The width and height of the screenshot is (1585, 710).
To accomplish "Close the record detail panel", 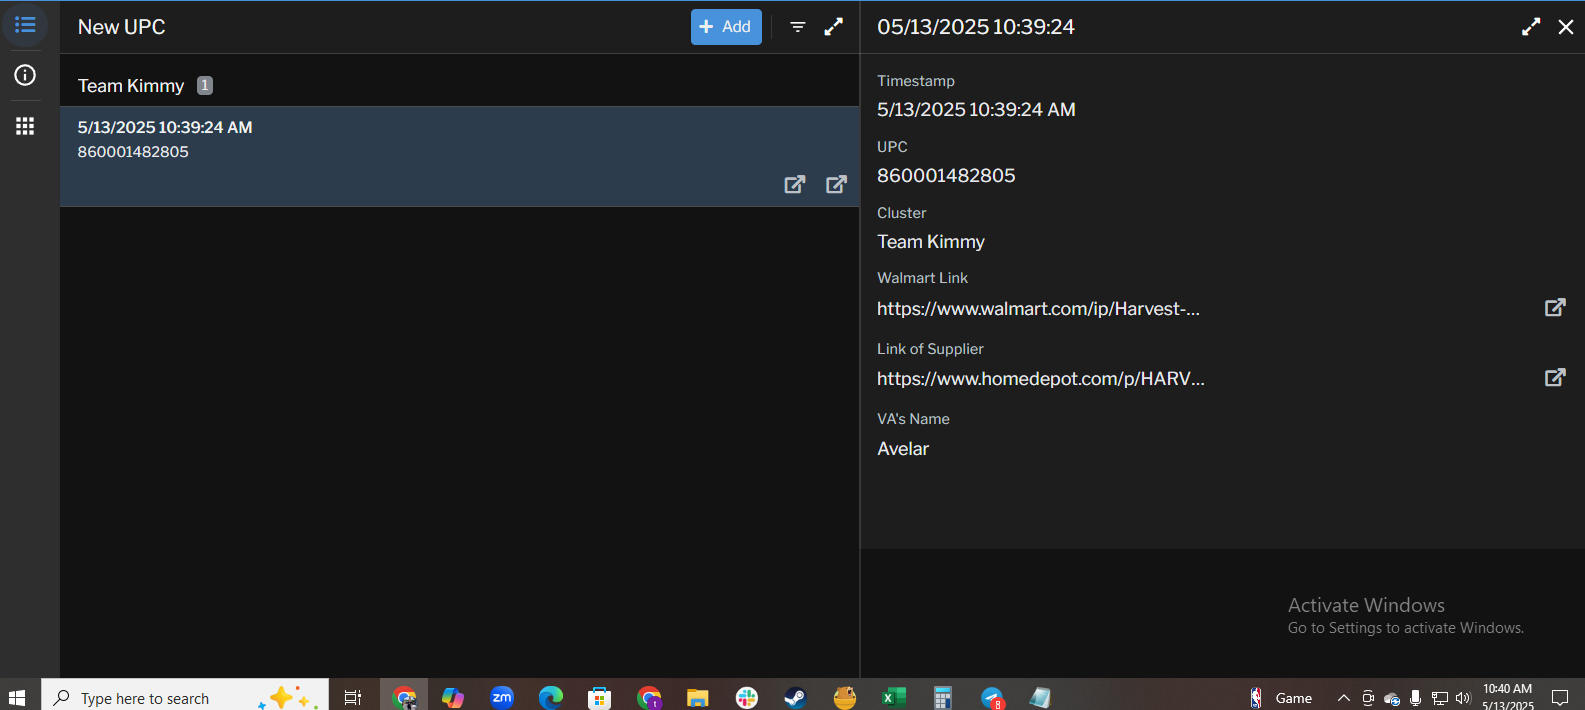I will click(x=1565, y=27).
